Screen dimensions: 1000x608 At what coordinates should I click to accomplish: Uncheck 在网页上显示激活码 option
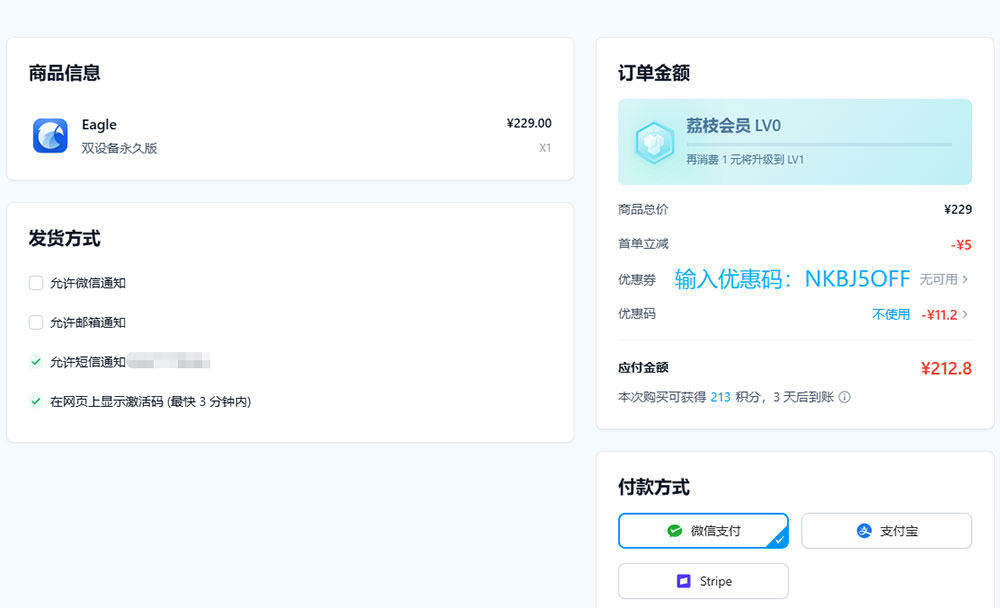click(x=36, y=401)
